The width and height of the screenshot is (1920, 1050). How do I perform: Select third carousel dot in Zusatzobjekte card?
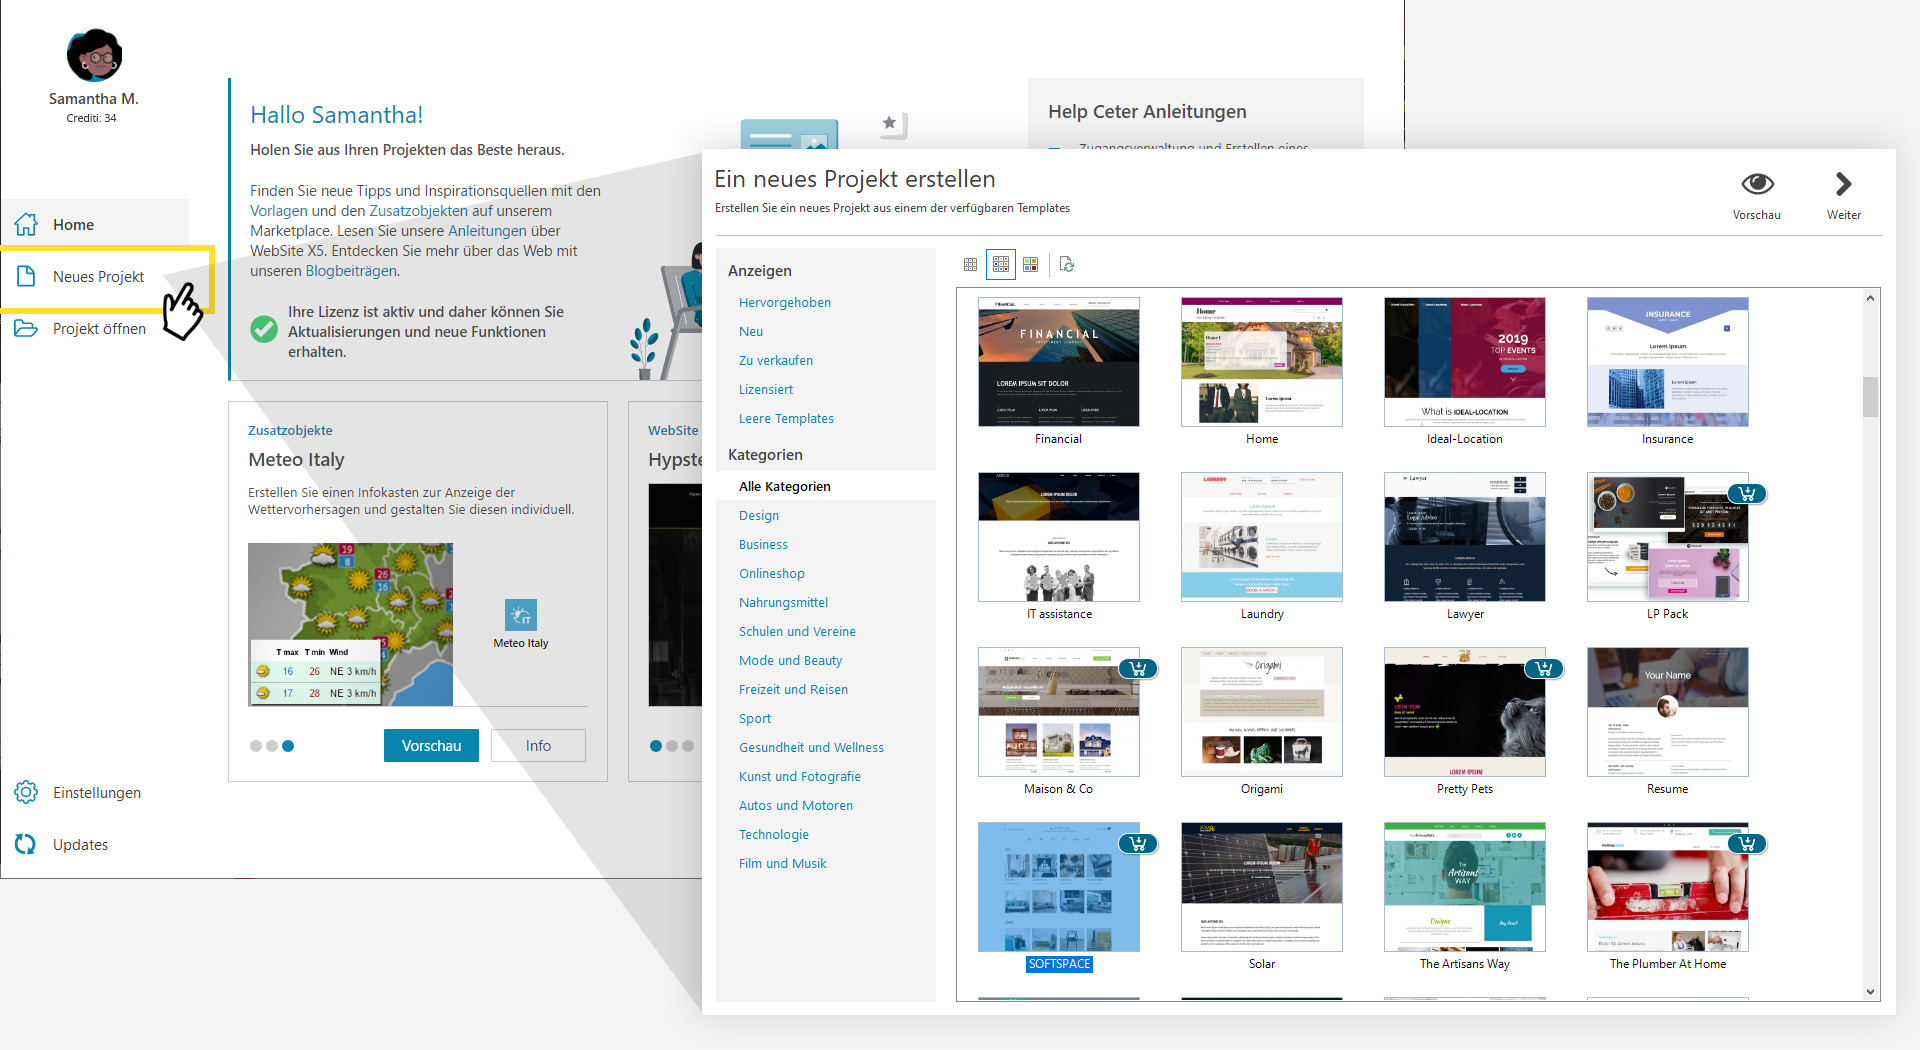tap(288, 746)
